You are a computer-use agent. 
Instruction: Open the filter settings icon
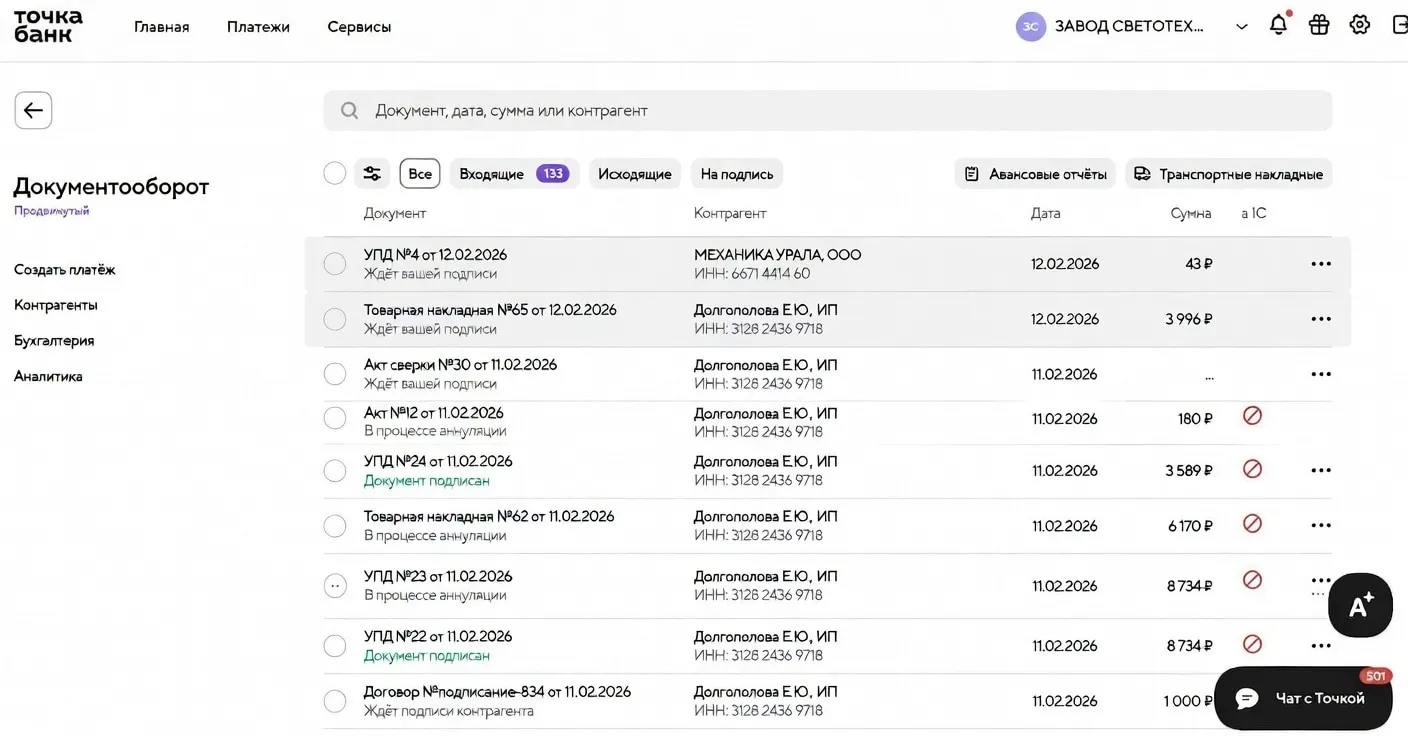click(372, 173)
